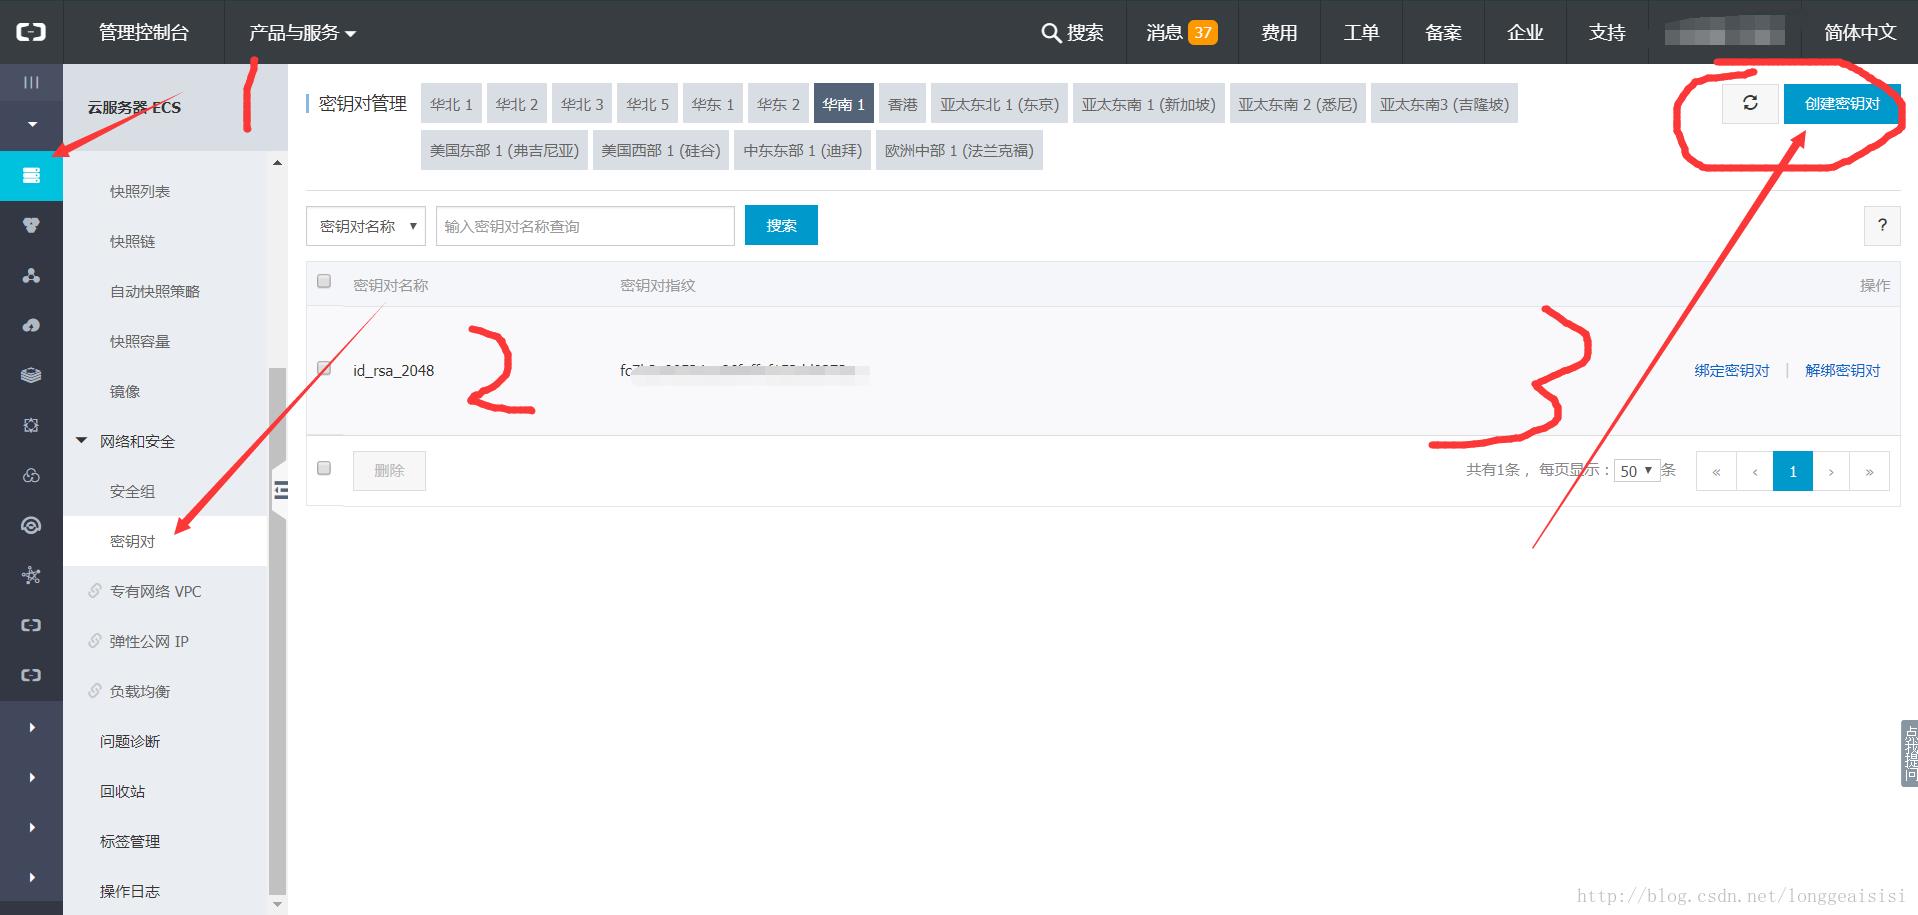Open the 工单 top menu

click(1361, 33)
